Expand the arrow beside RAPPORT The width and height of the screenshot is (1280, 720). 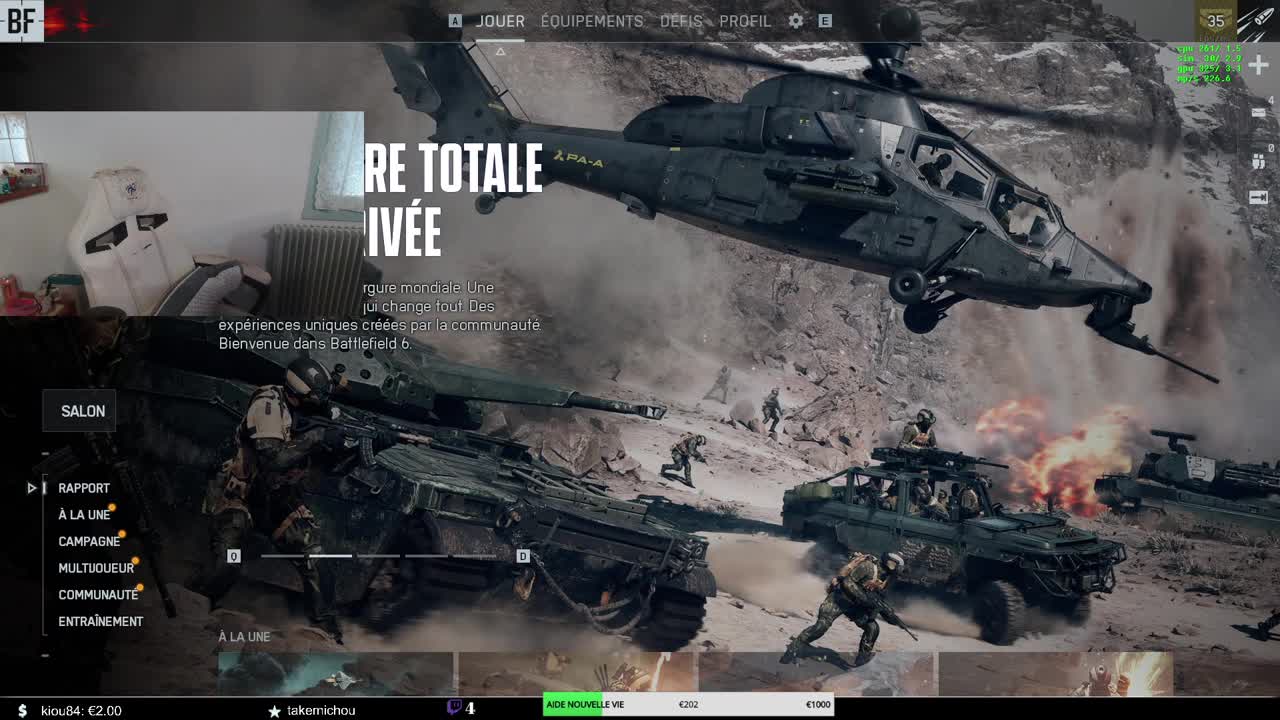tap(32, 488)
